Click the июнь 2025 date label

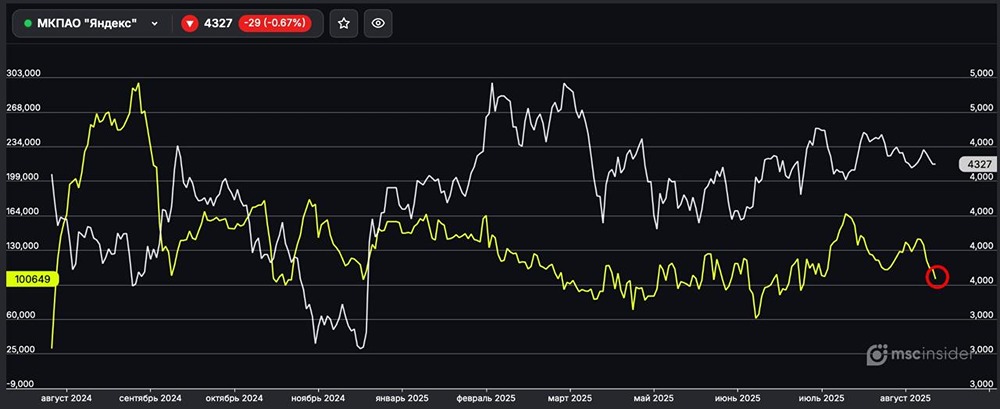(739, 397)
